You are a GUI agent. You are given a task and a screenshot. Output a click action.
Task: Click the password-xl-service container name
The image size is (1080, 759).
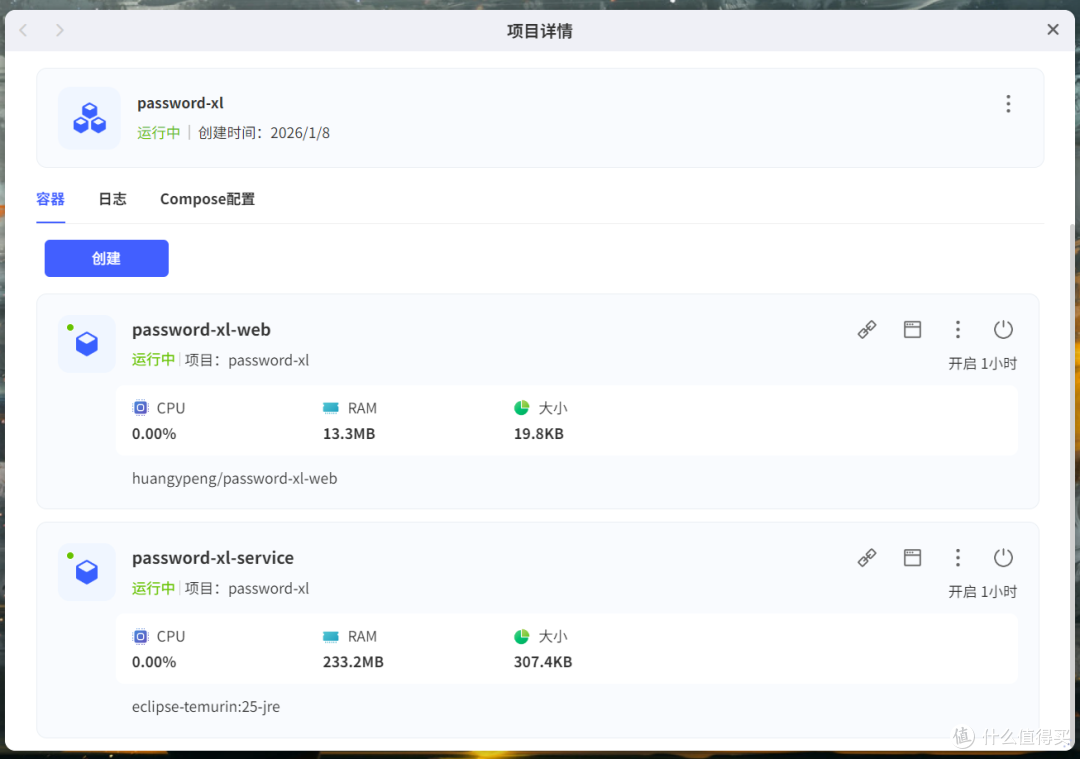click(213, 558)
